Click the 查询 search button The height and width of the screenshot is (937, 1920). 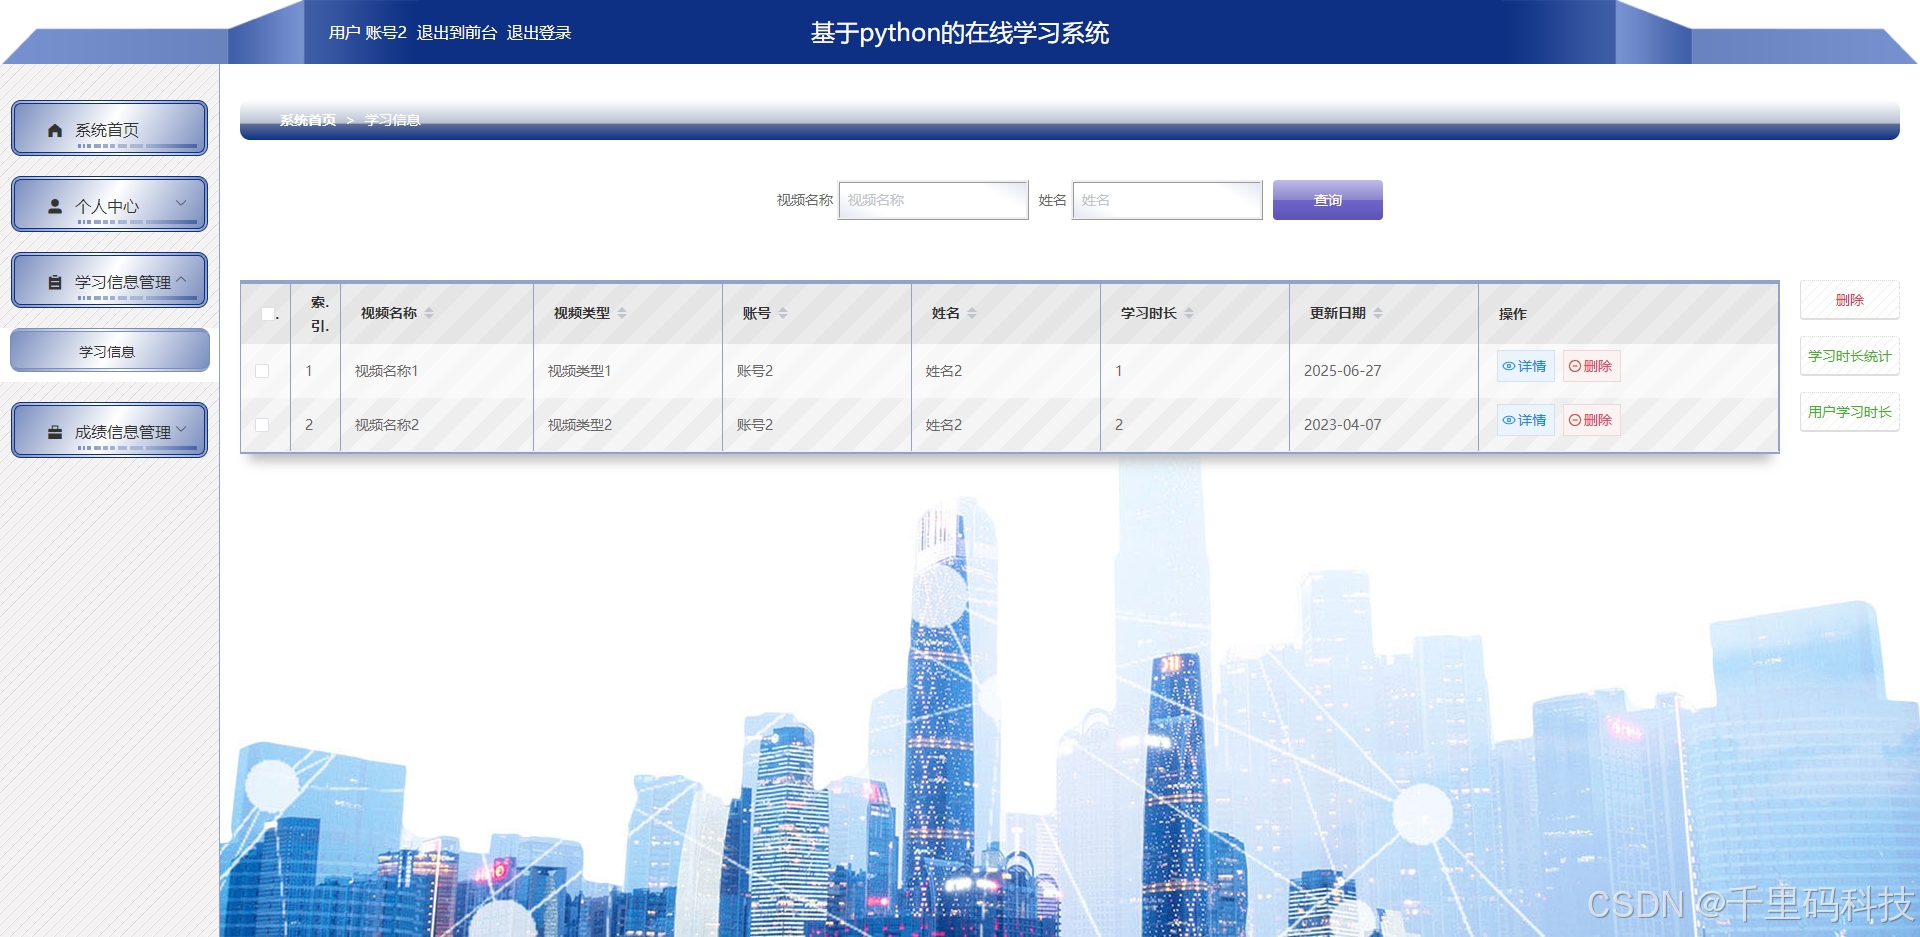[x=1327, y=200]
